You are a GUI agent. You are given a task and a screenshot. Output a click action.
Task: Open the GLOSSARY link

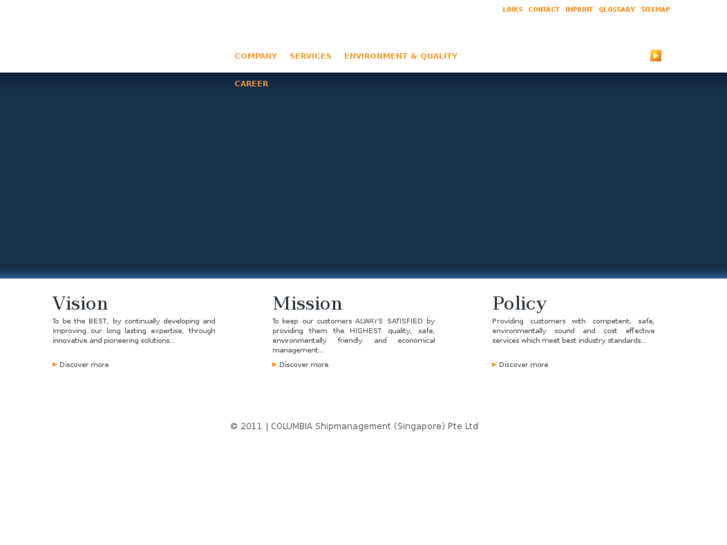[x=617, y=9]
